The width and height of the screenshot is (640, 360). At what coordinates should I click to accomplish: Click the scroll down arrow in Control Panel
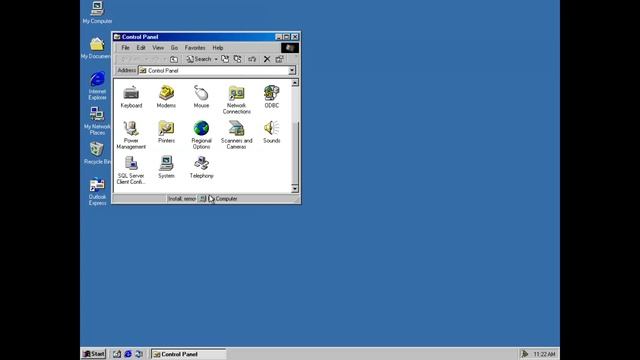point(295,189)
